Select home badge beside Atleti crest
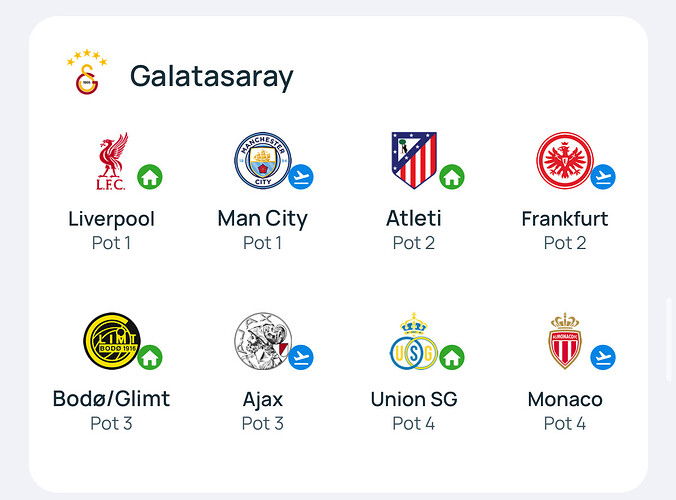The height and width of the screenshot is (500, 676). click(452, 177)
